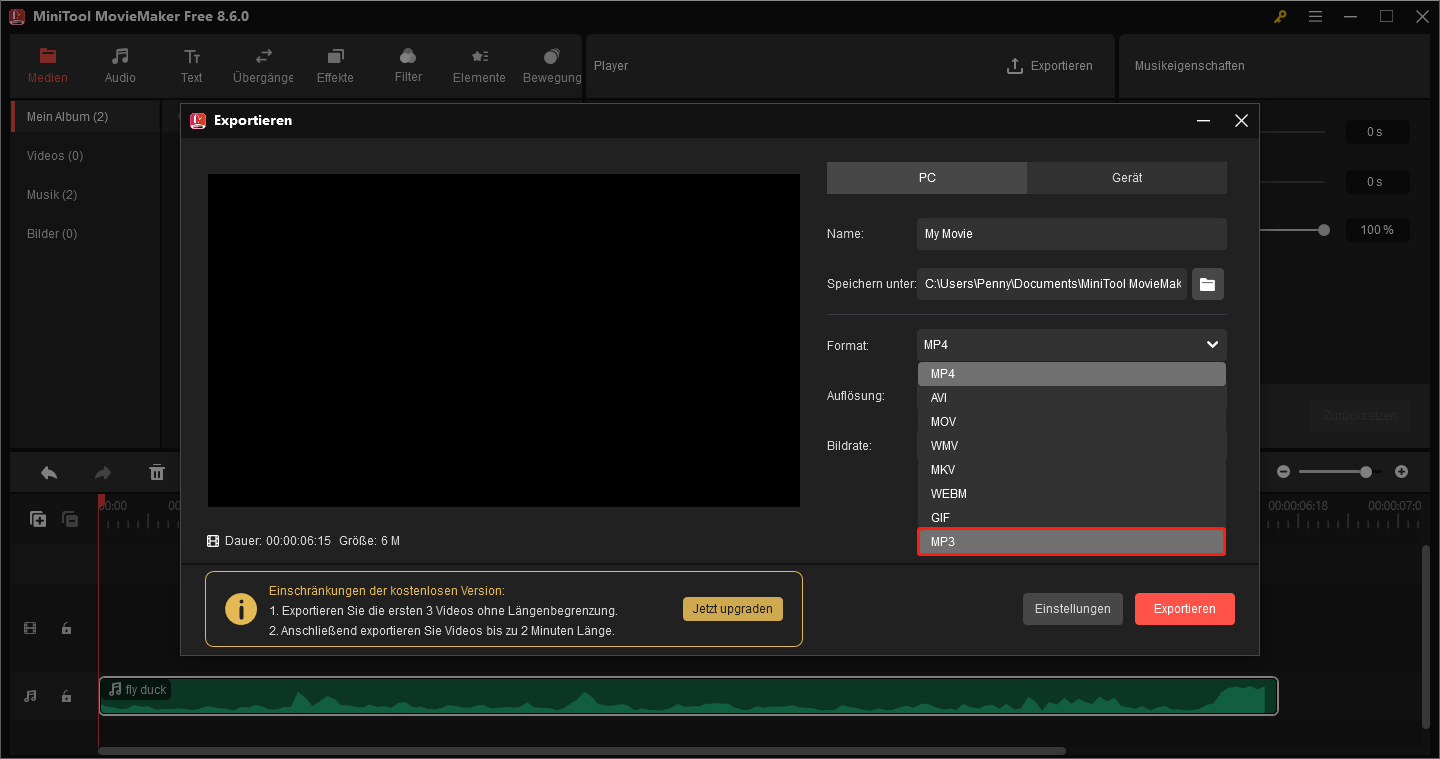Switch to the Gerät export tab

(1127, 178)
